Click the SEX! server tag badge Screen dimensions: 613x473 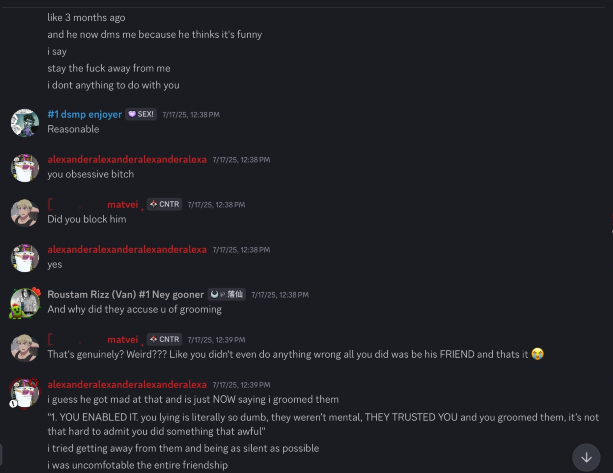click(140, 115)
